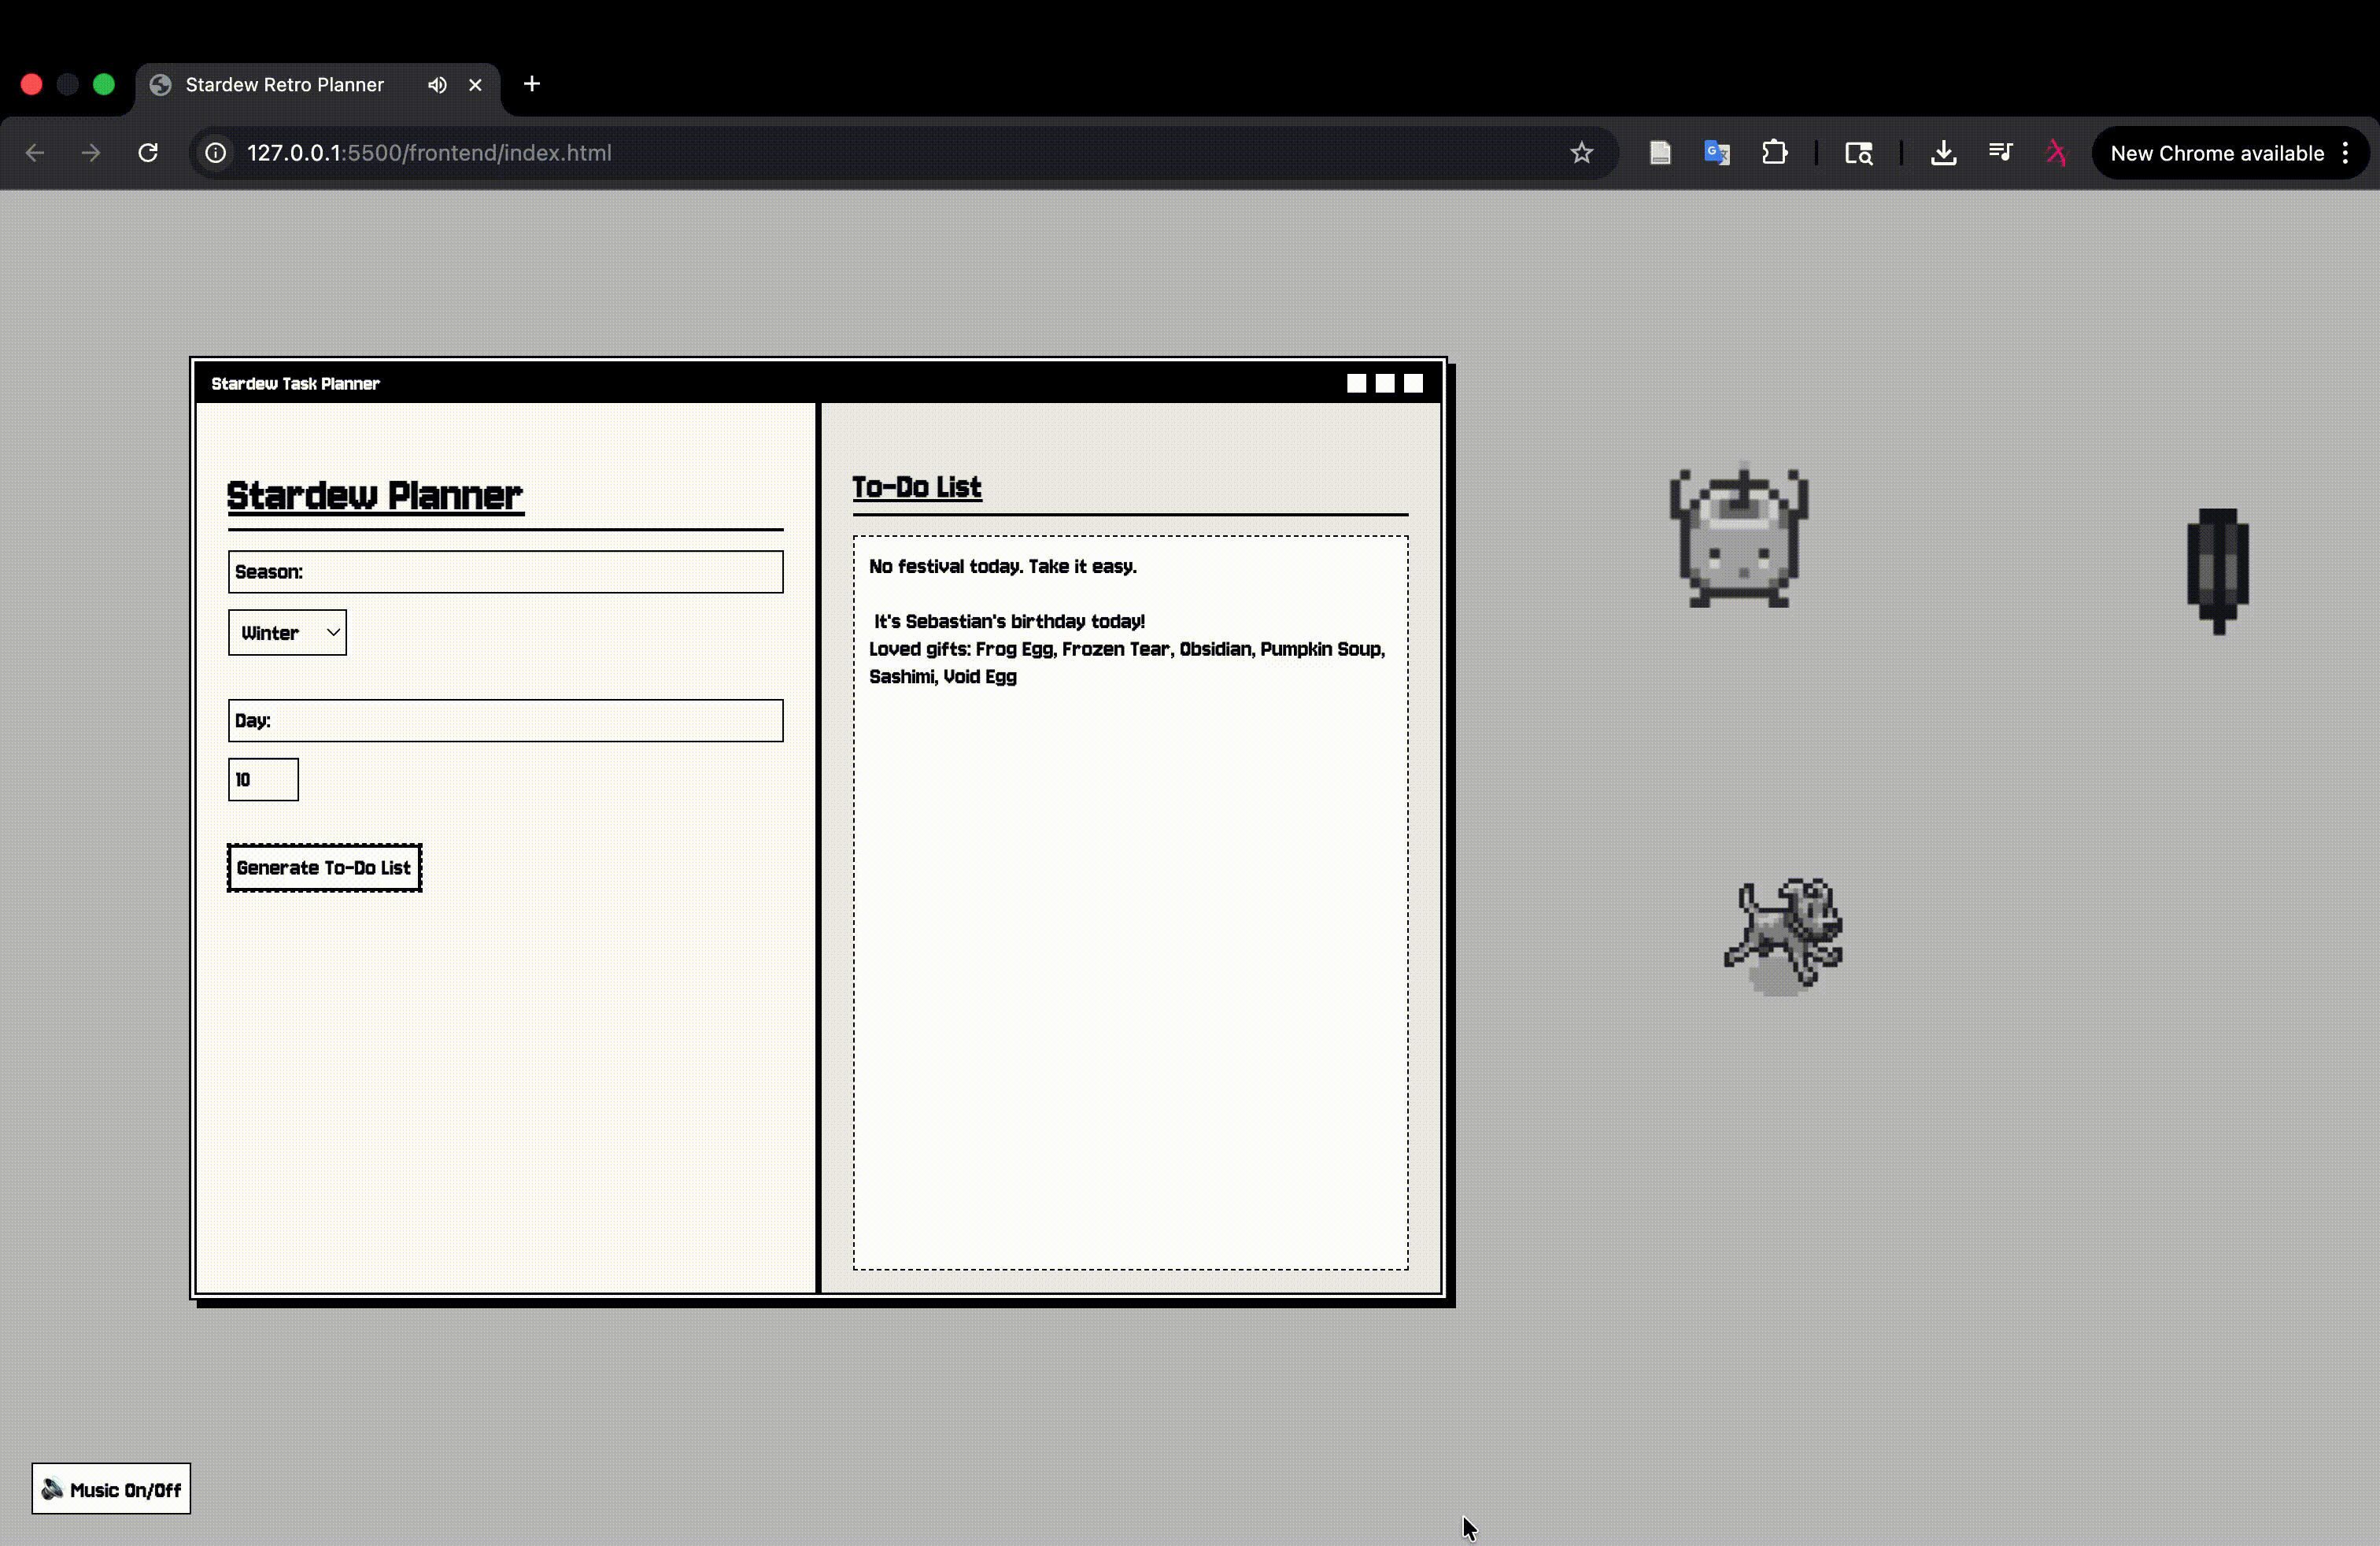Open the media playback controls icon
This screenshot has height=1546, width=2380.
coord(2000,153)
